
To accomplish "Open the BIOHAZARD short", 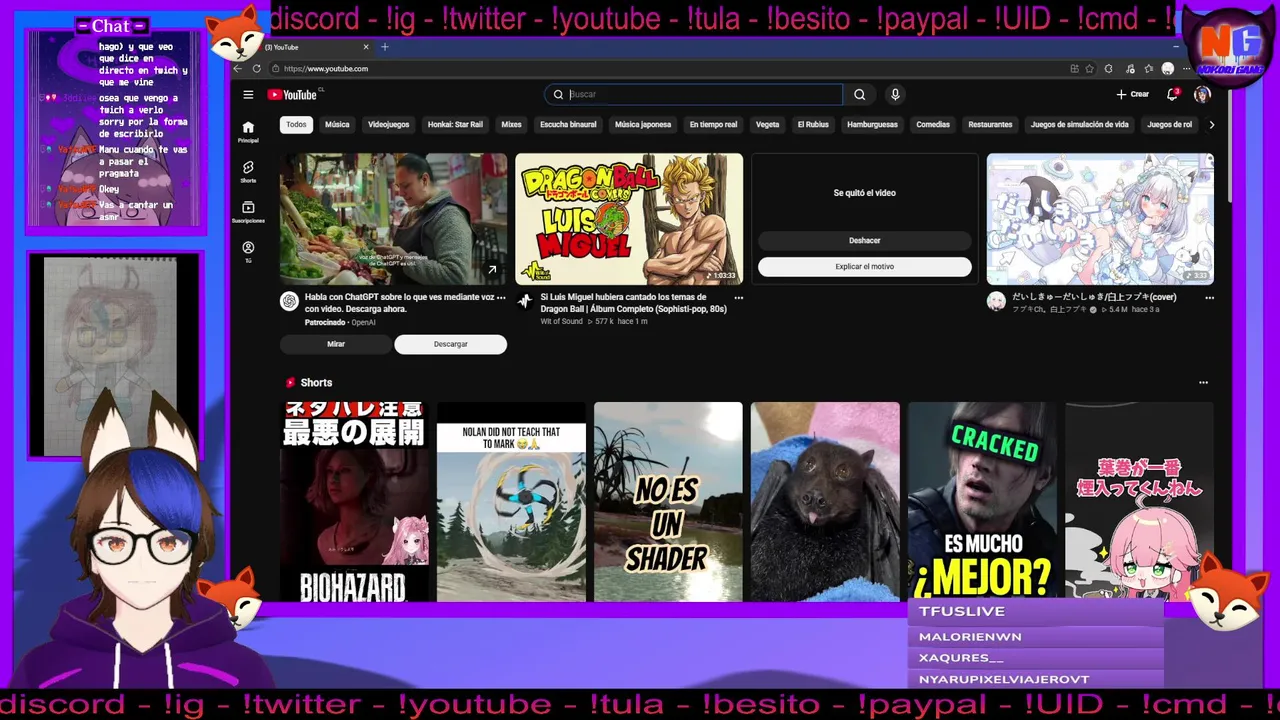I will click(x=354, y=502).
